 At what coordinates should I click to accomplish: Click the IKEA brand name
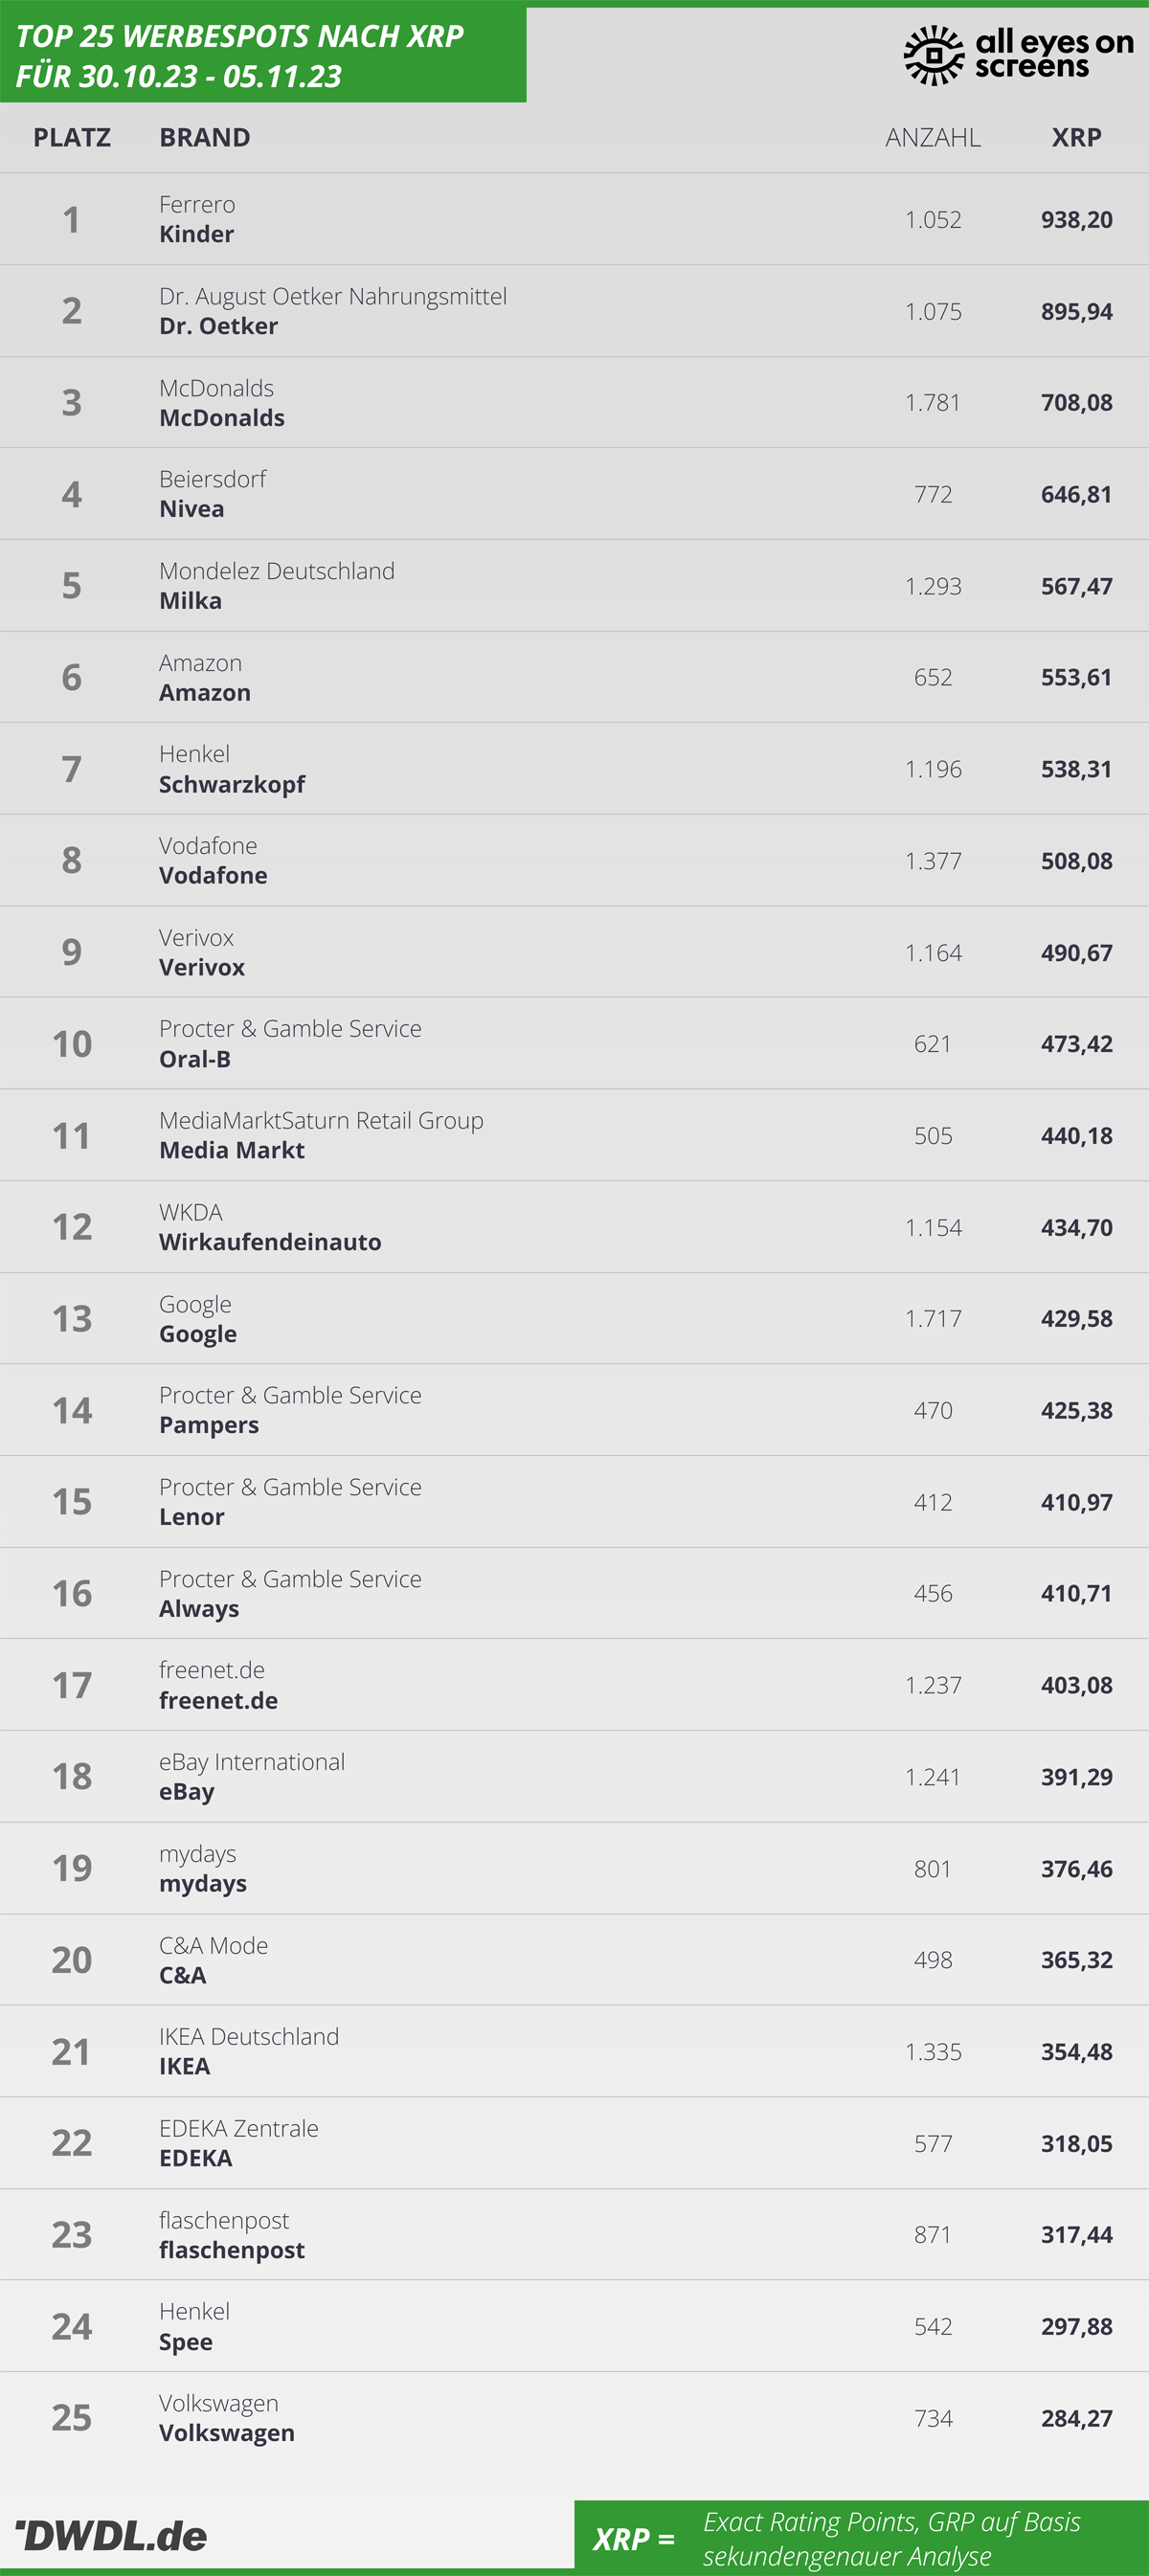click(185, 2066)
